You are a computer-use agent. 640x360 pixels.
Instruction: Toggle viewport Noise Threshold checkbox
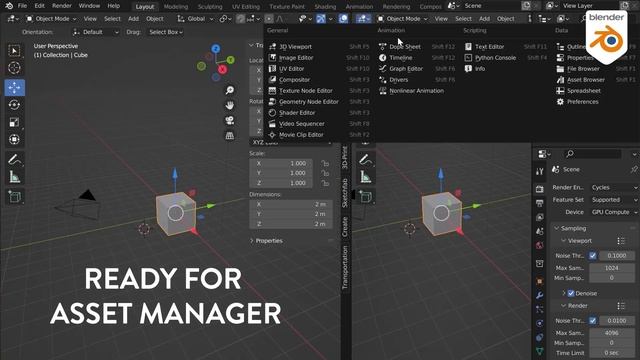(x=592, y=256)
